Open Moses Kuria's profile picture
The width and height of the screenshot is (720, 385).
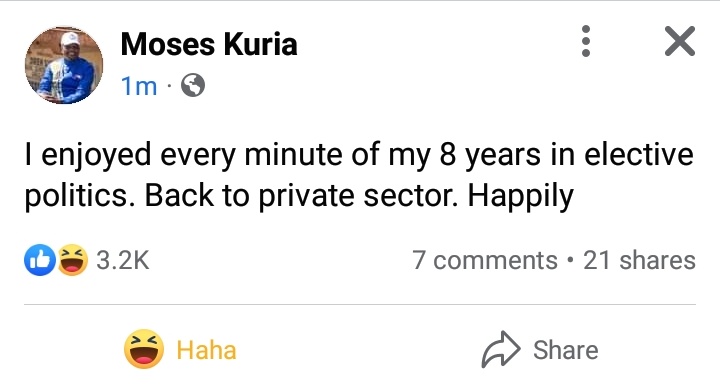[64, 65]
